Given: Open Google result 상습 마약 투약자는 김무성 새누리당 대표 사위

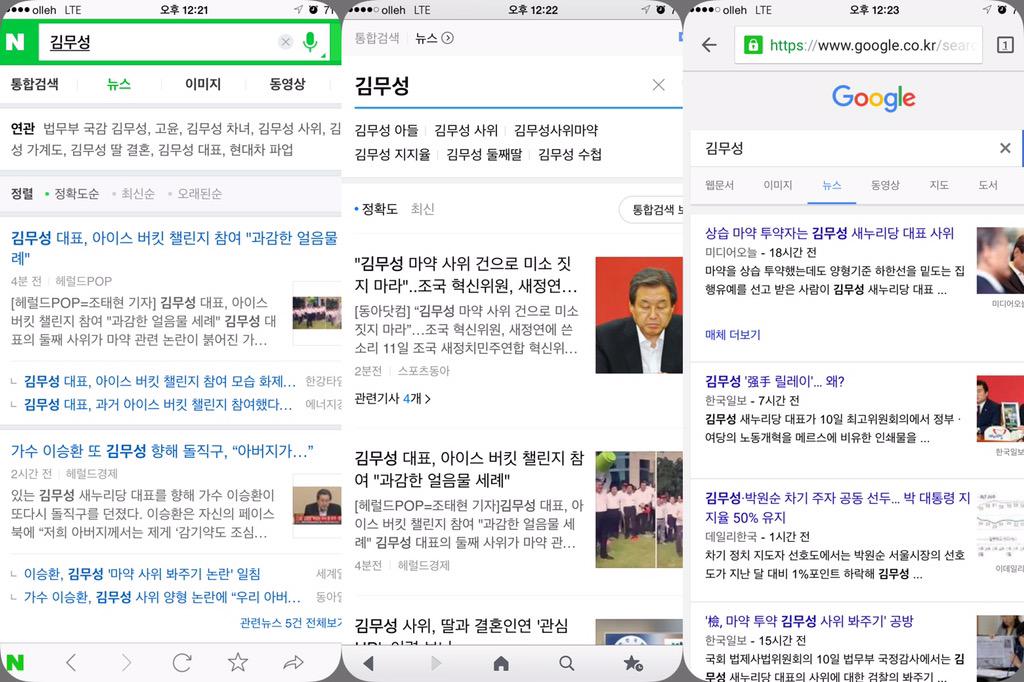Looking at the screenshot, I should pos(829,233).
